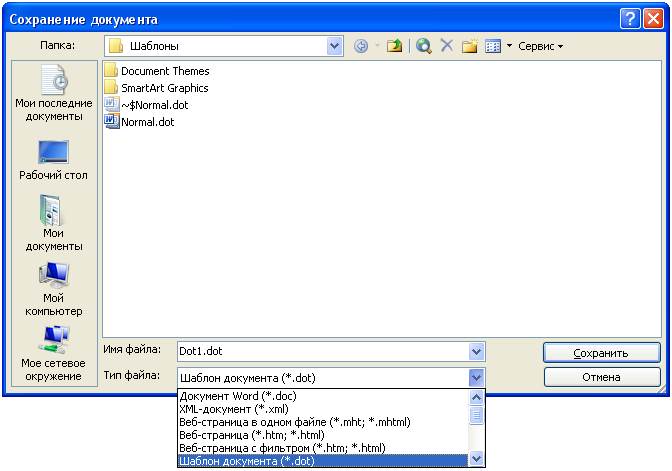Create a new folder
672x471 pixels.
point(470,46)
